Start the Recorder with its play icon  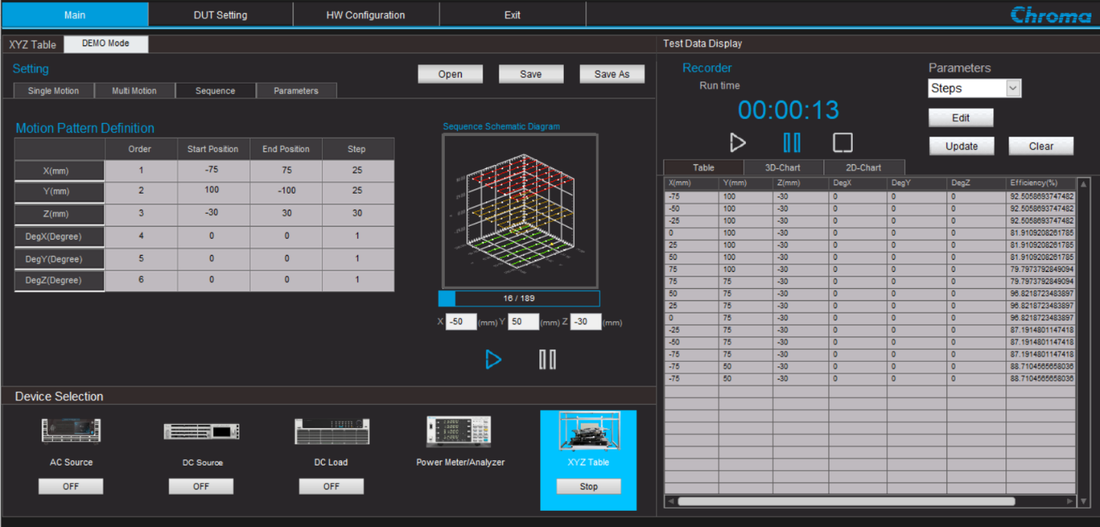point(737,142)
